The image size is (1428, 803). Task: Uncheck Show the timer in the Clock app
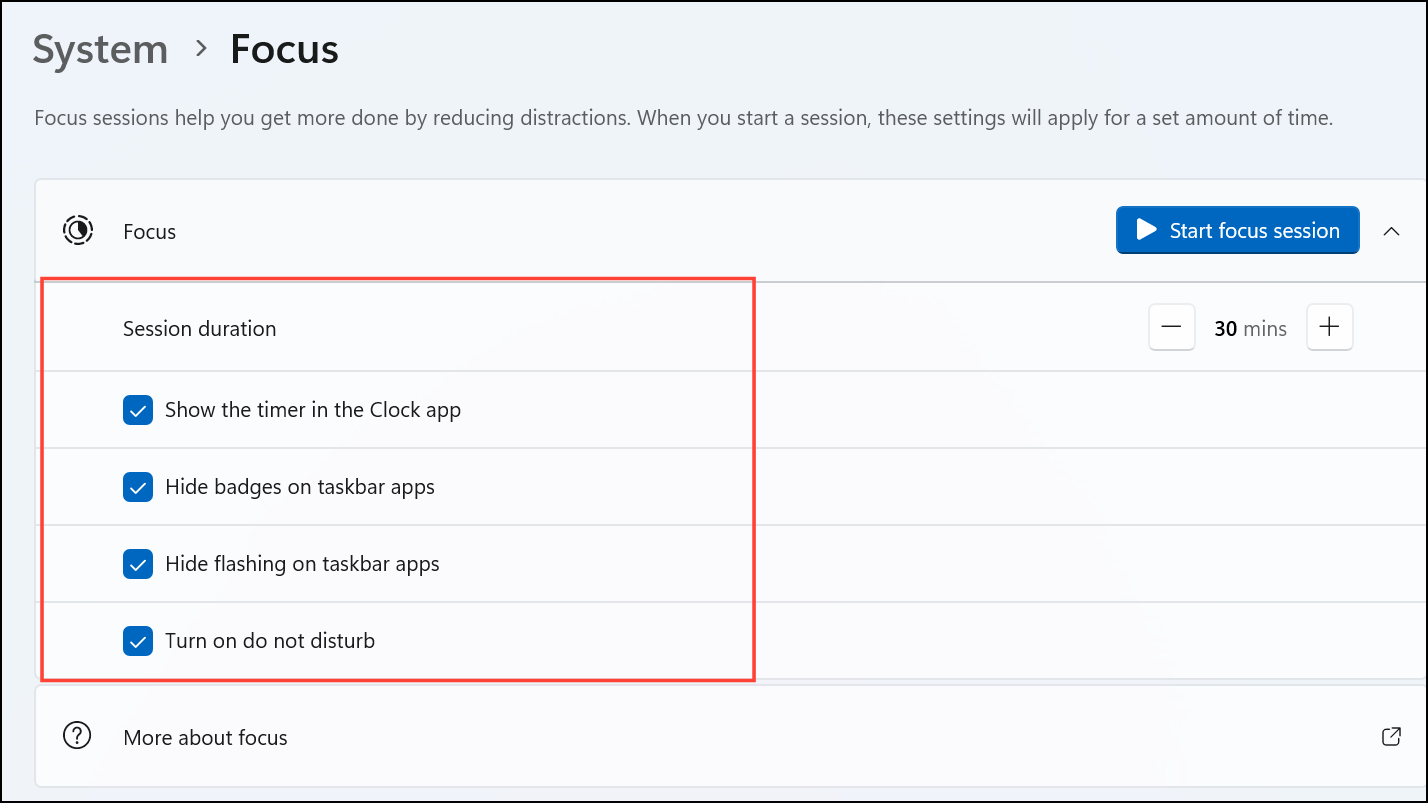138,410
